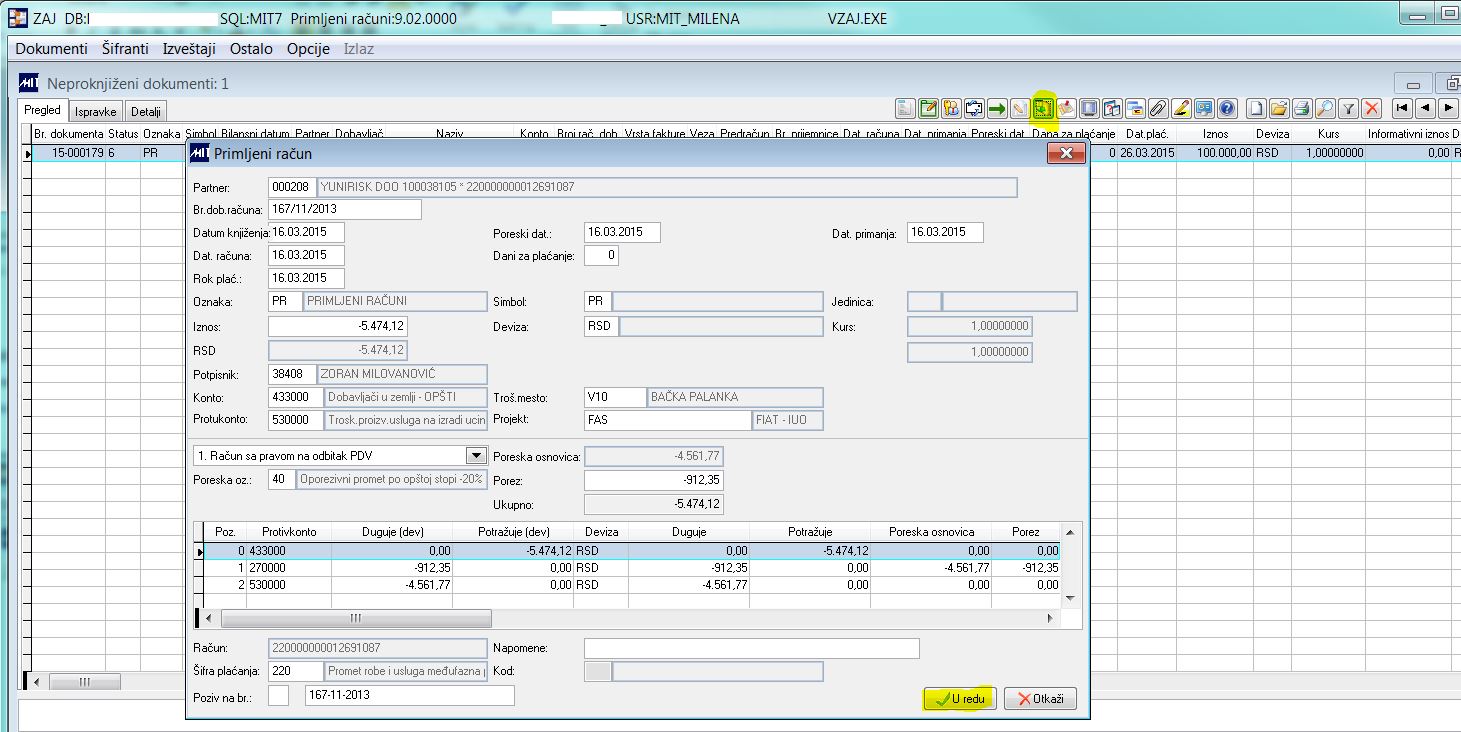This screenshot has width=1461, height=732.
Task: Click the Dat. primanja date field
Action: coord(945,232)
